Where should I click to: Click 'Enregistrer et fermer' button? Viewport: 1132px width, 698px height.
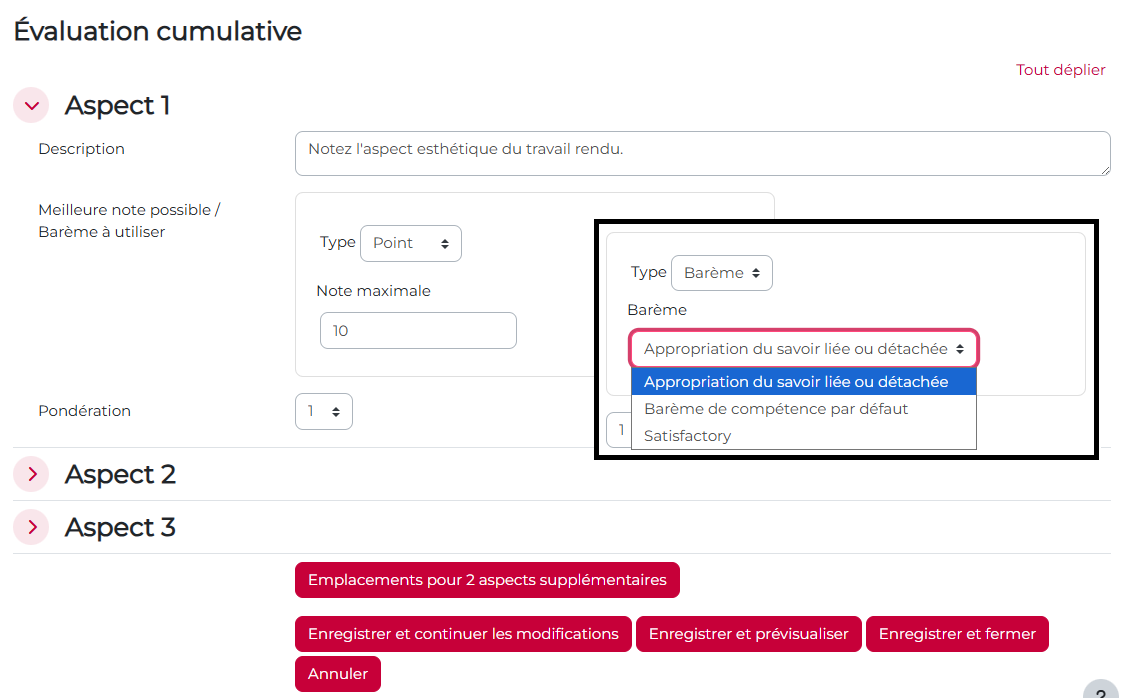(x=957, y=634)
